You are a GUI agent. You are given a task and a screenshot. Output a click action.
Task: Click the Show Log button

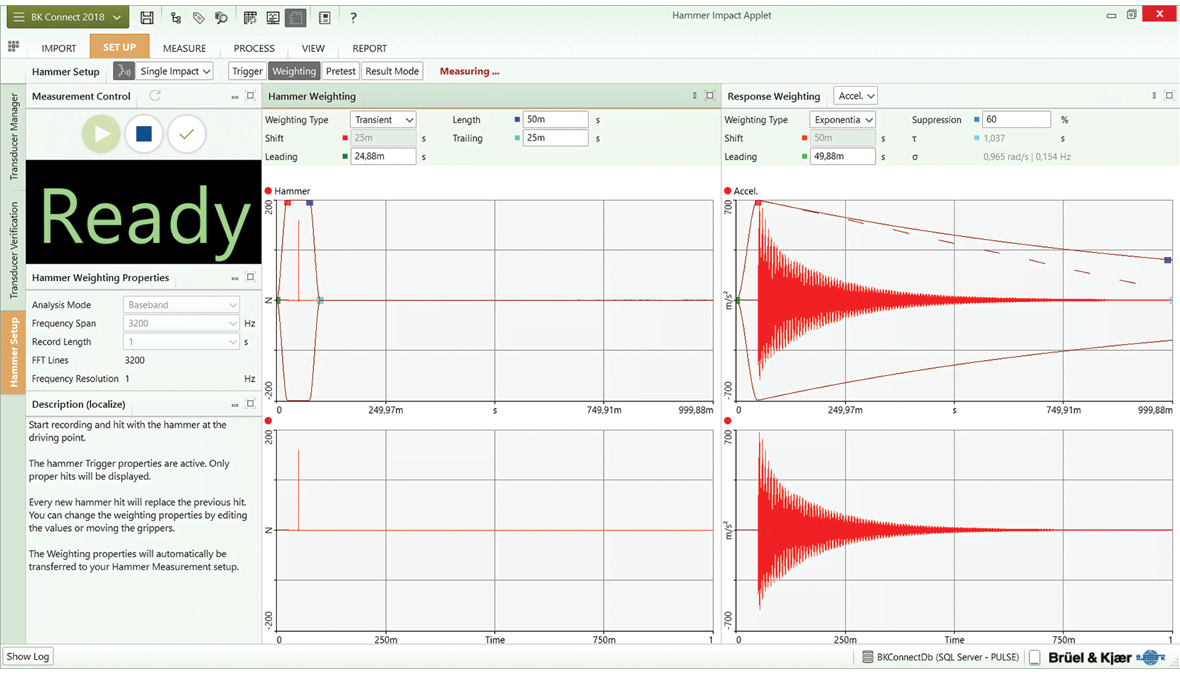[27, 656]
